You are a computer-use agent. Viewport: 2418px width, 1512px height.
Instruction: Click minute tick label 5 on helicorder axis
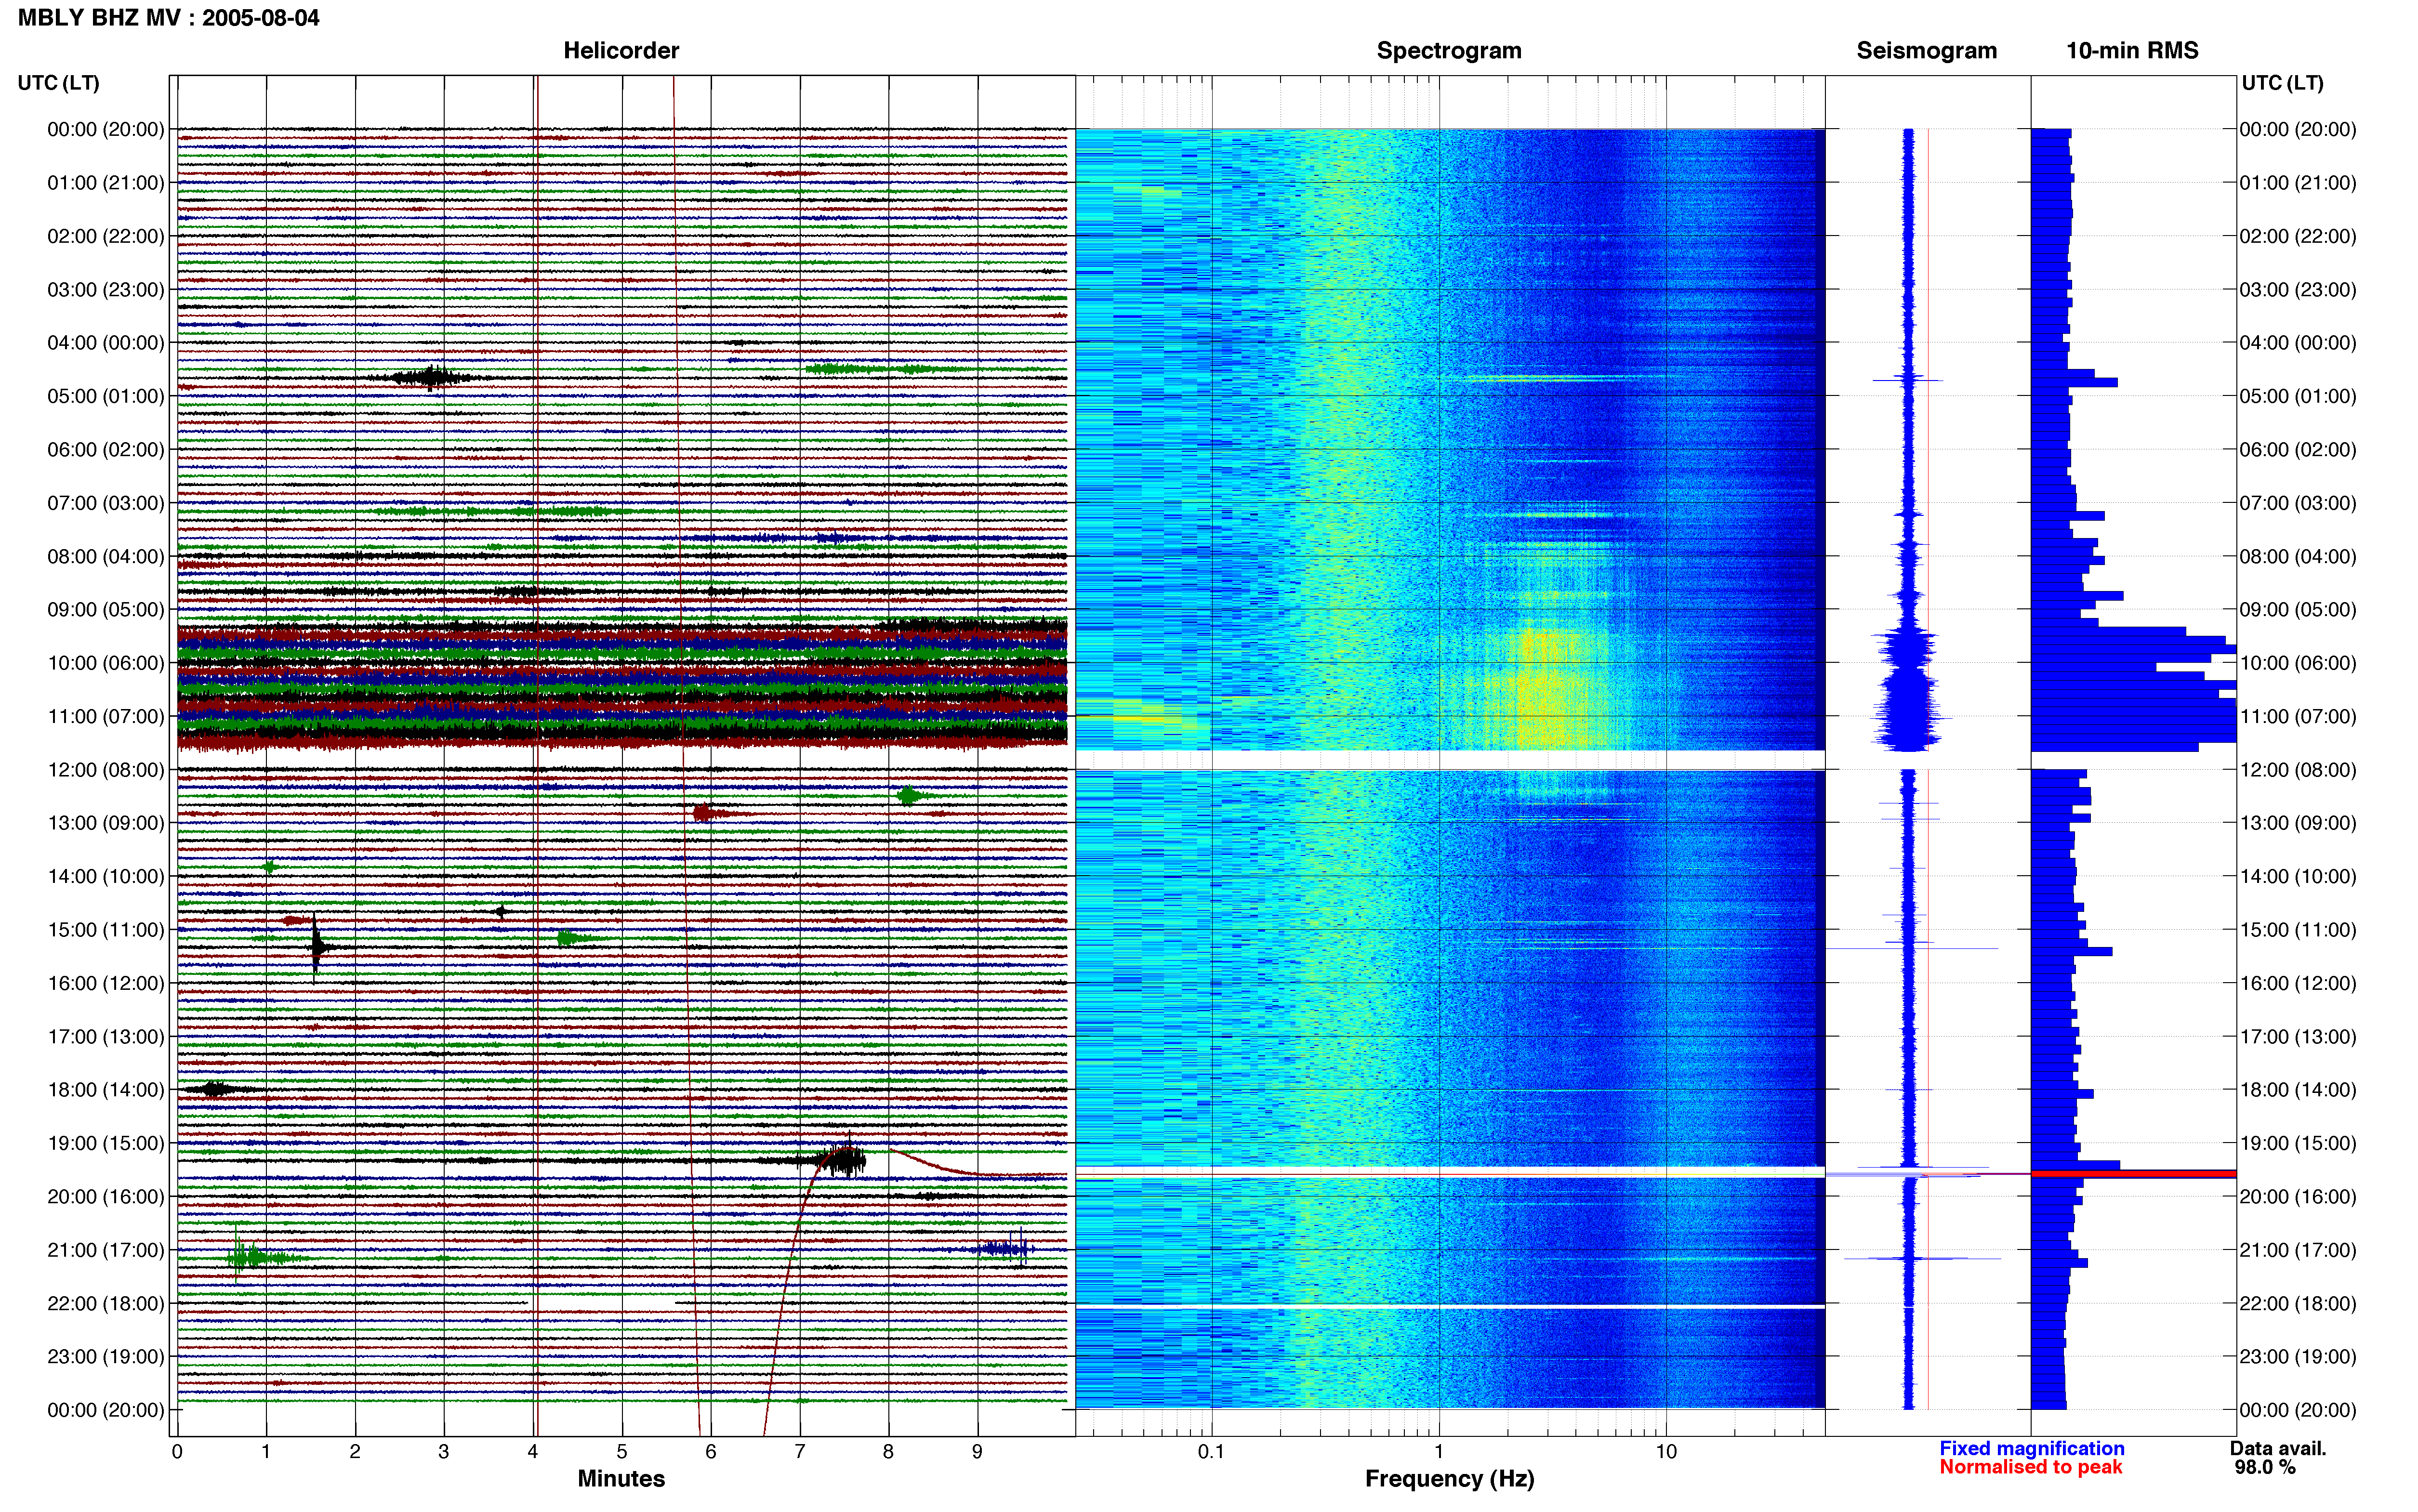coord(622,1452)
